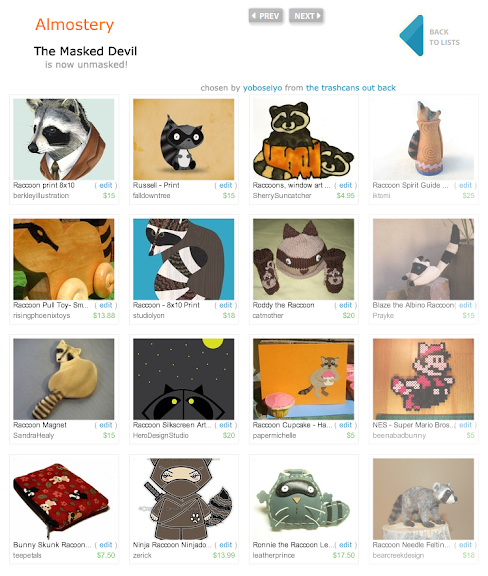
Task: Edit the Raccoon Silkscreen Art listing
Action: pos(226,425)
